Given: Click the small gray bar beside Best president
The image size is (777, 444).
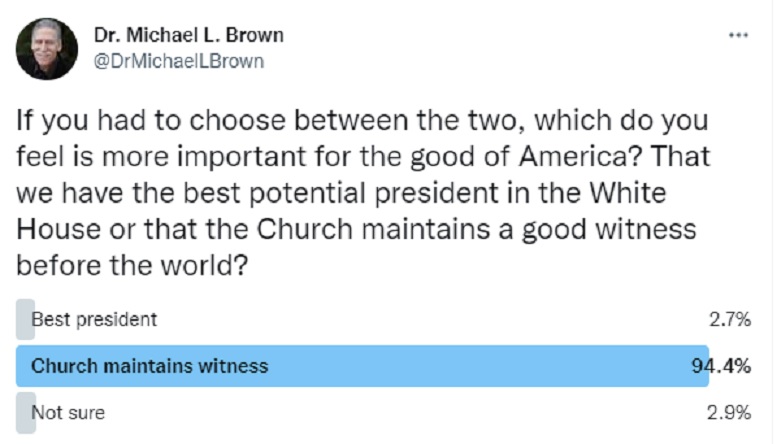Looking at the screenshot, I should tap(24, 320).
